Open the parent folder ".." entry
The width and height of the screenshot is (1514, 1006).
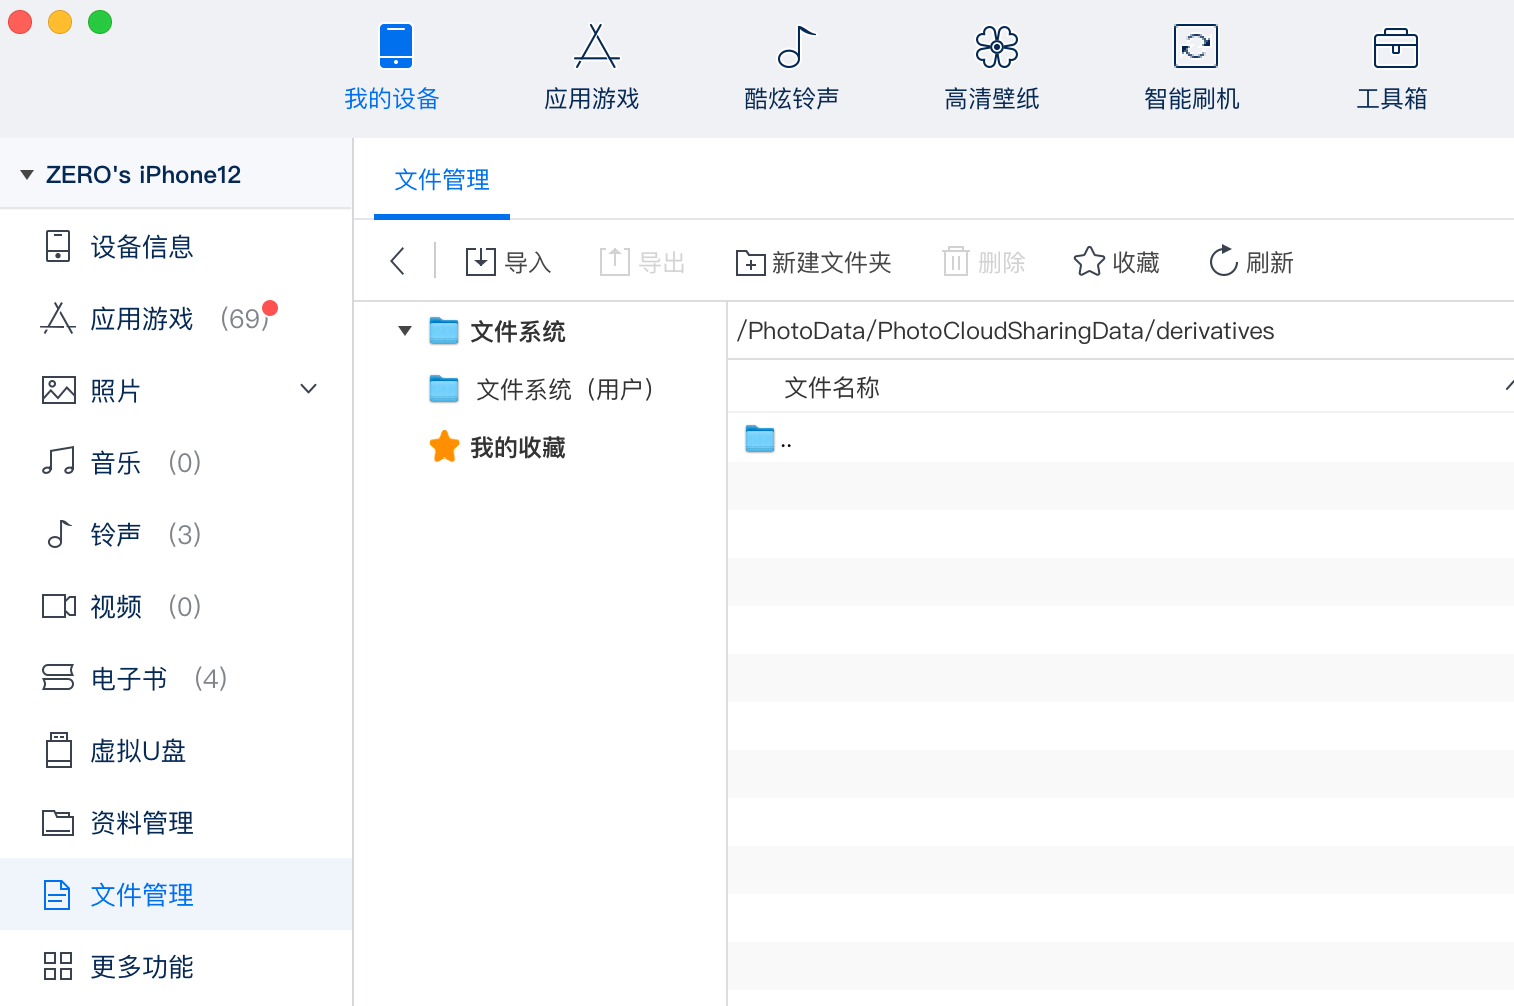click(x=768, y=439)
